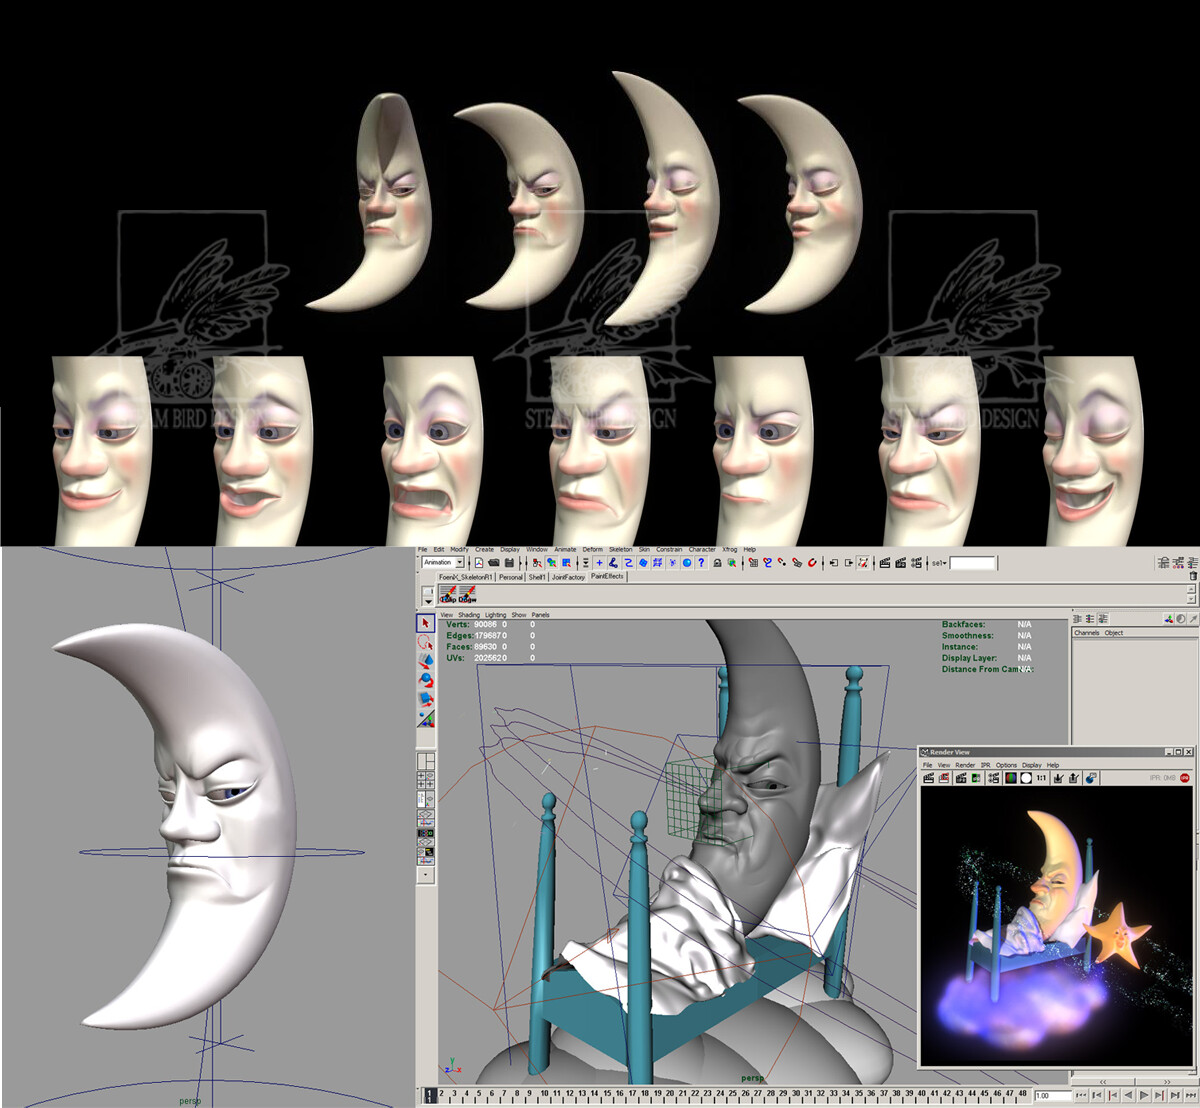Select the arrow Select tool
Screen dimensions: 1200x1108
(425, 623)
